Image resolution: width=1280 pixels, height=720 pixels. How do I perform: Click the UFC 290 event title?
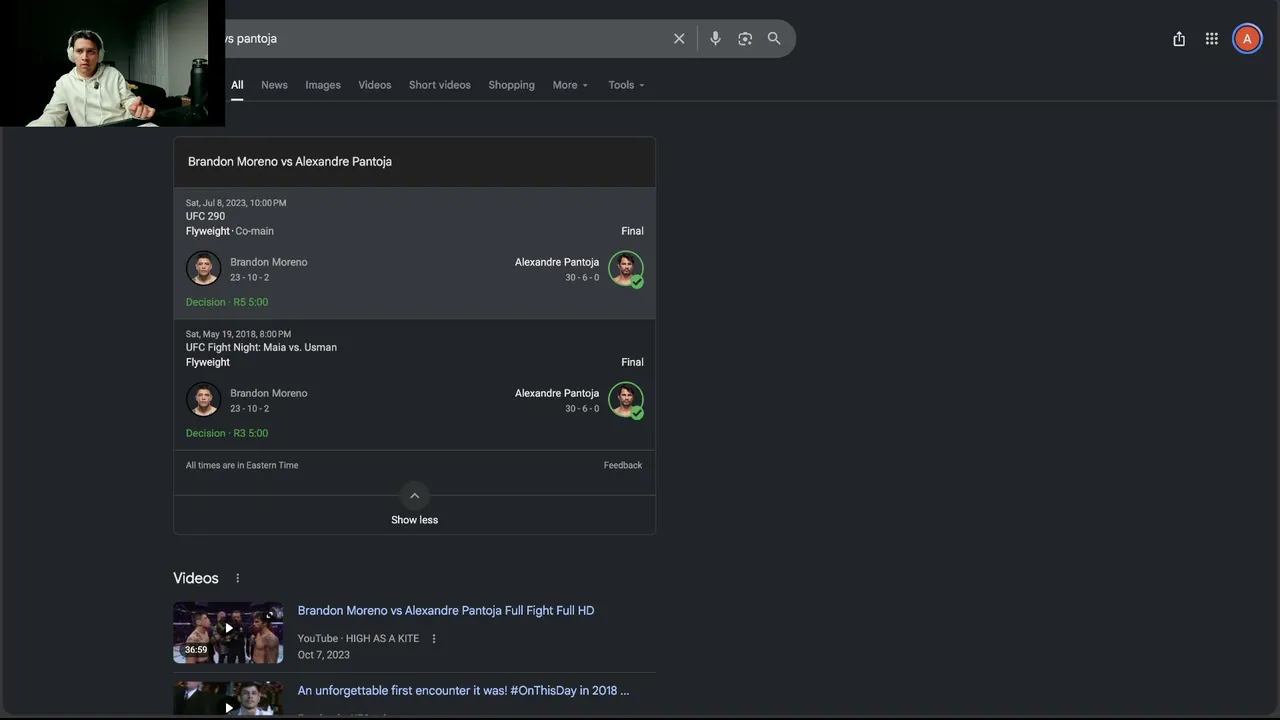coord(205,216)
